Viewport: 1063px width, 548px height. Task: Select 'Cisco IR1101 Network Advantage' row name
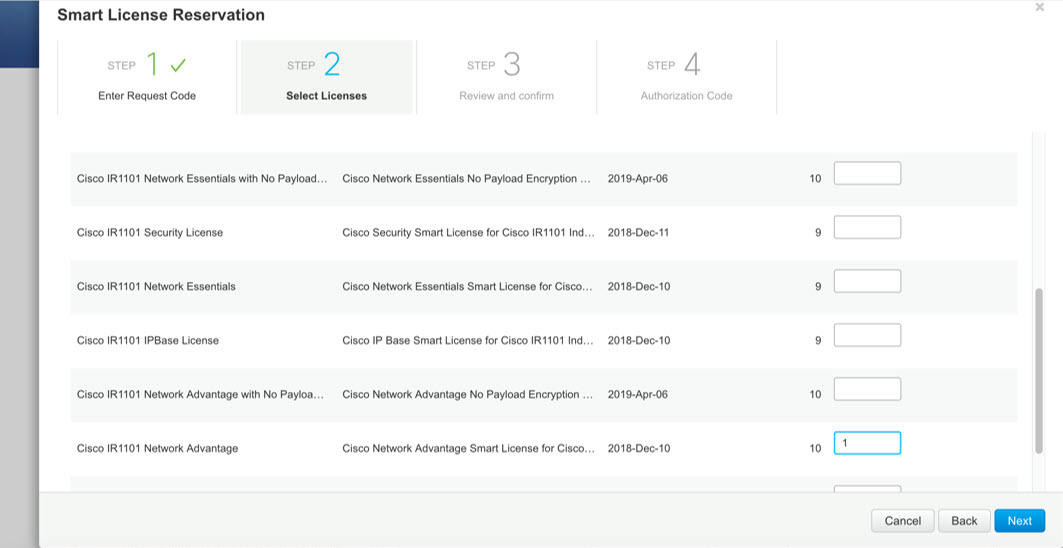click(157, 448)
